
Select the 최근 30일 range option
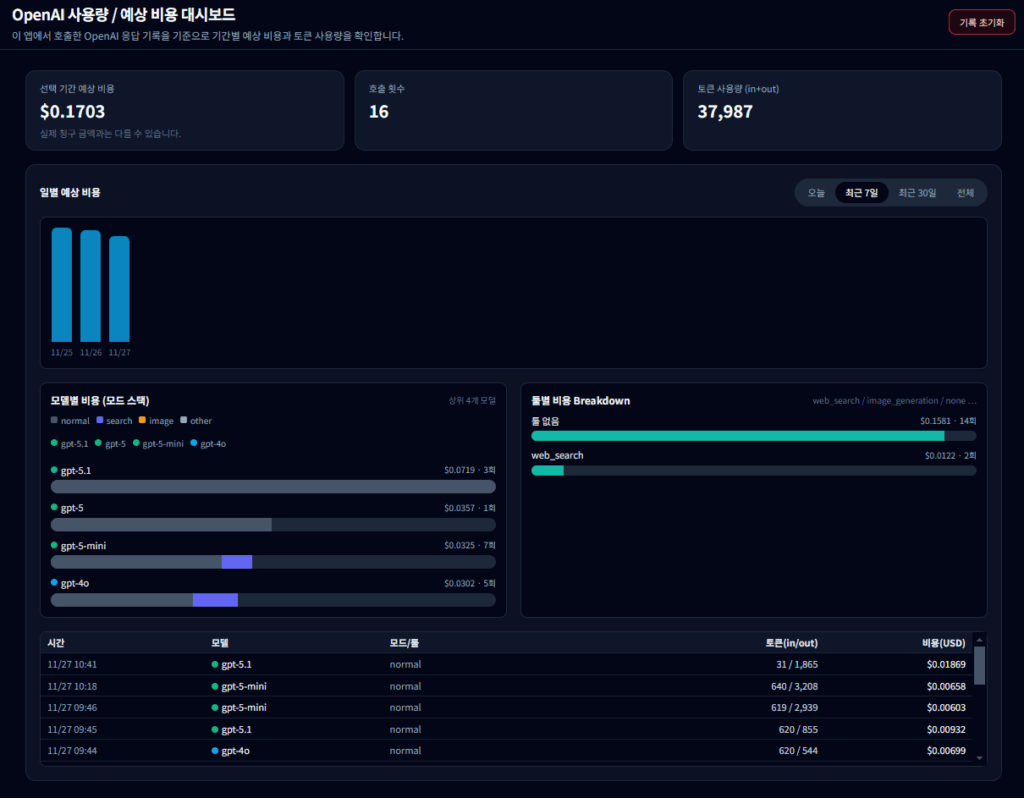917,193
